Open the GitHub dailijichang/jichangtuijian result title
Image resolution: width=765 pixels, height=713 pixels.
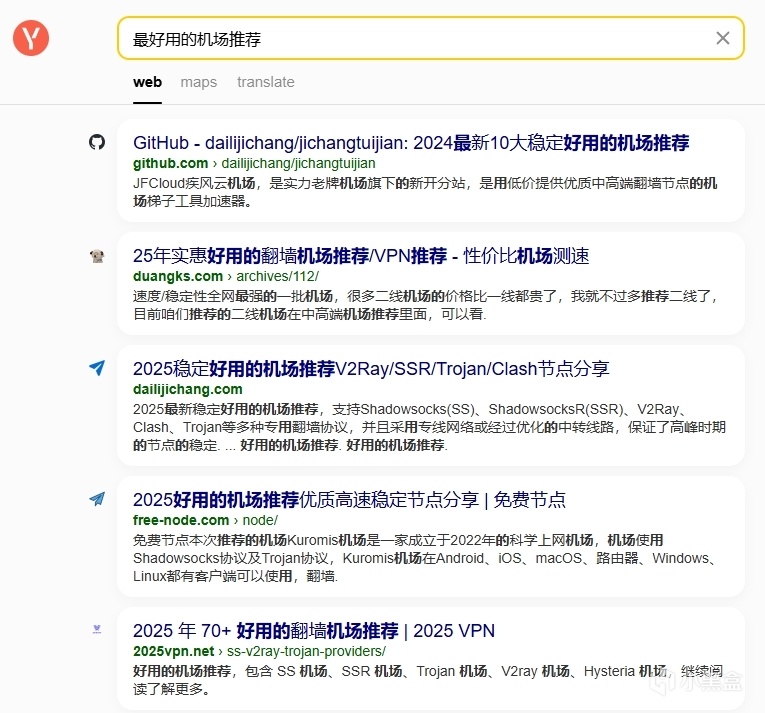click(411, 143)
